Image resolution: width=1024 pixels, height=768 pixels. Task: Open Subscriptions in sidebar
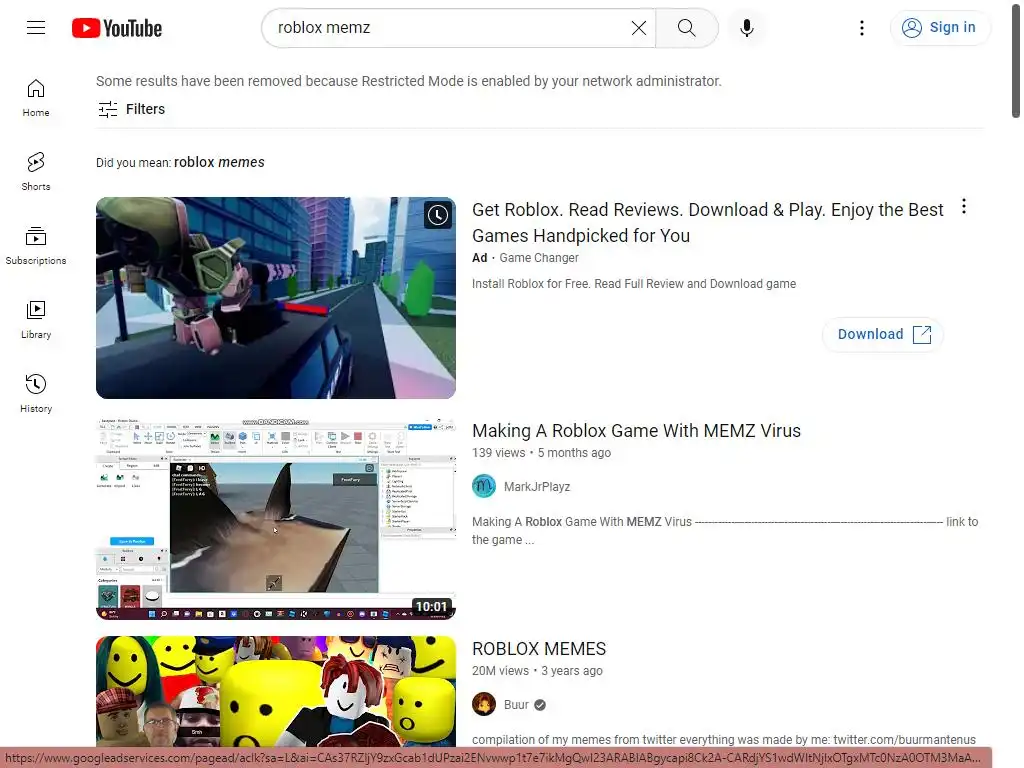[x=36, y=246]
